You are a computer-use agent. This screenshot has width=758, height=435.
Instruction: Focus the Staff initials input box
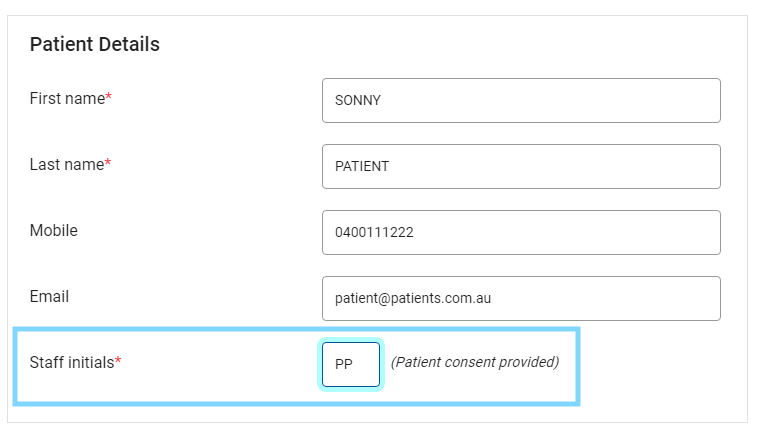[x=351, y=364]
